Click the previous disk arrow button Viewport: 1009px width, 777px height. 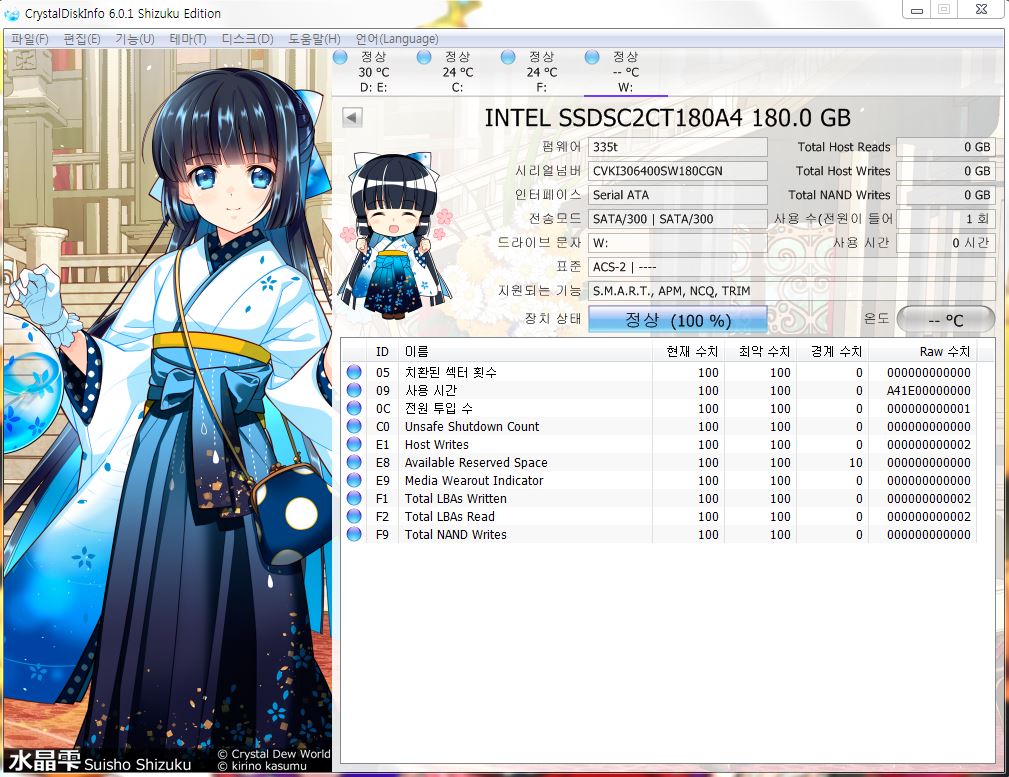(x=352, y=117)
